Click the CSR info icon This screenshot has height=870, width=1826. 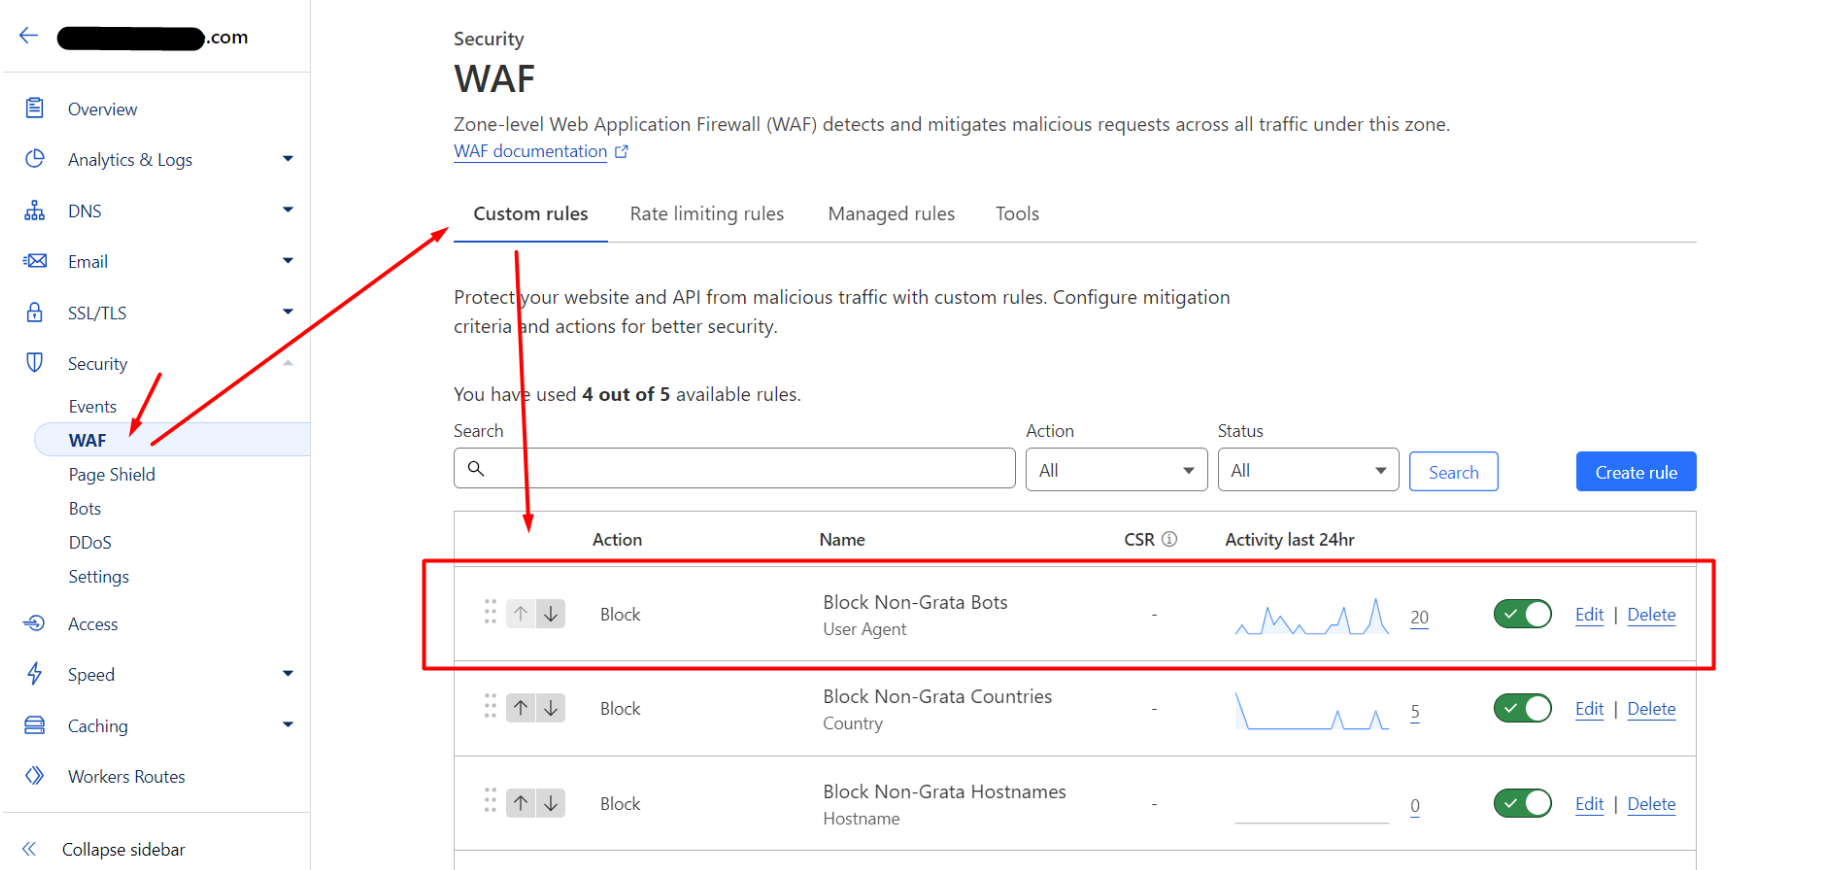coord(1169,539)
